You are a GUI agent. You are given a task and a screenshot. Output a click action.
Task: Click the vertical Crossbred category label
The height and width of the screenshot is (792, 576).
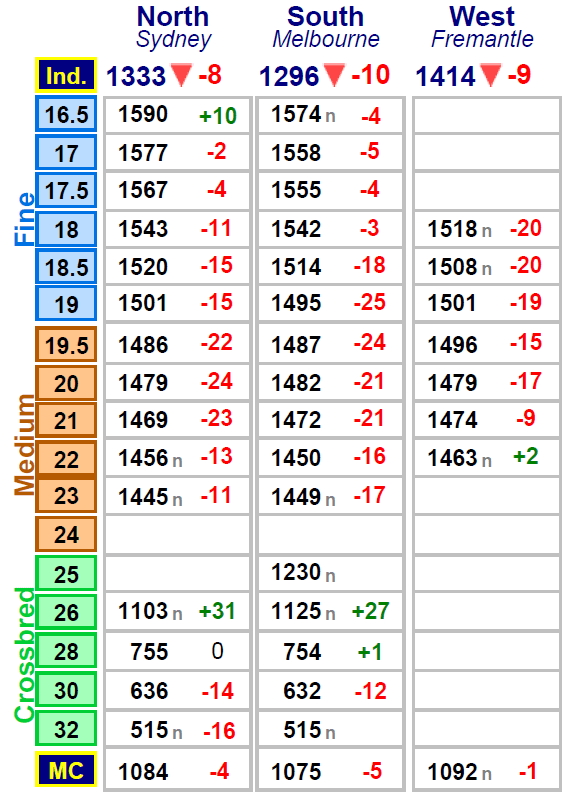24,655
